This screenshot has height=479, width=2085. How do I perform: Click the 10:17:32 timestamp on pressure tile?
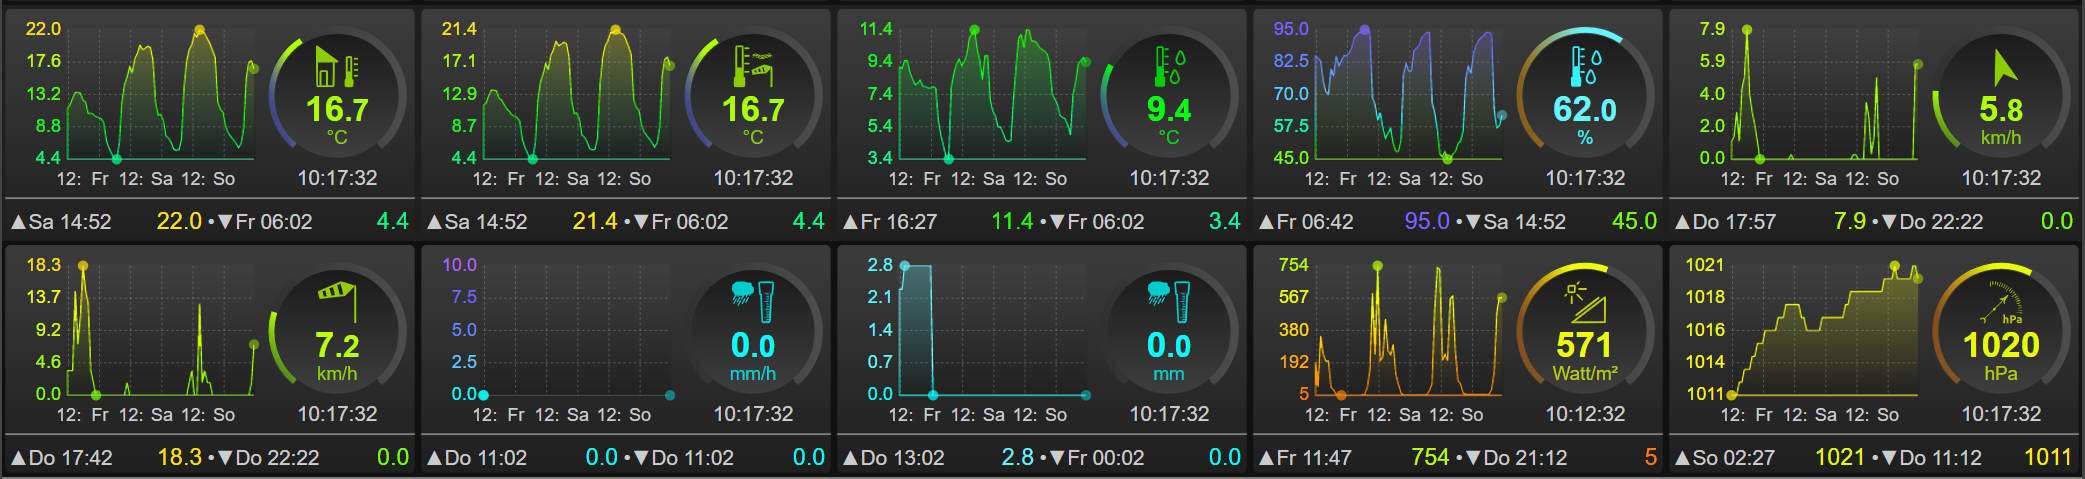pyautogui.click(x=2001, y=414)
